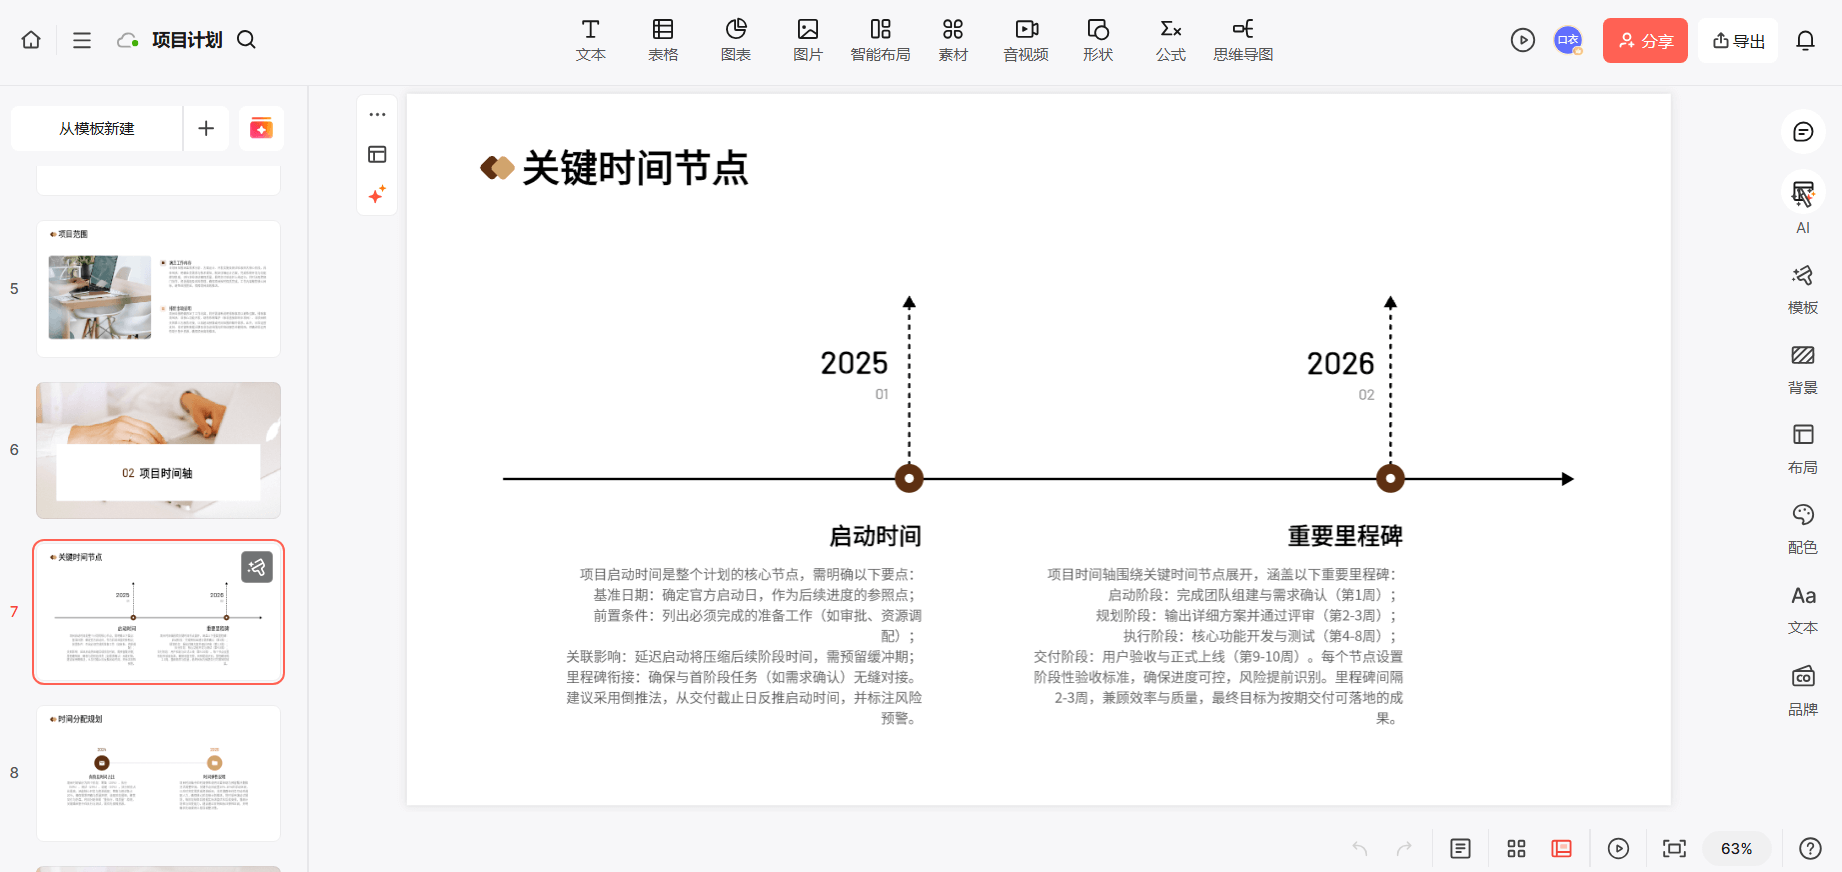Play presentation from bottom bar button

1618,848
